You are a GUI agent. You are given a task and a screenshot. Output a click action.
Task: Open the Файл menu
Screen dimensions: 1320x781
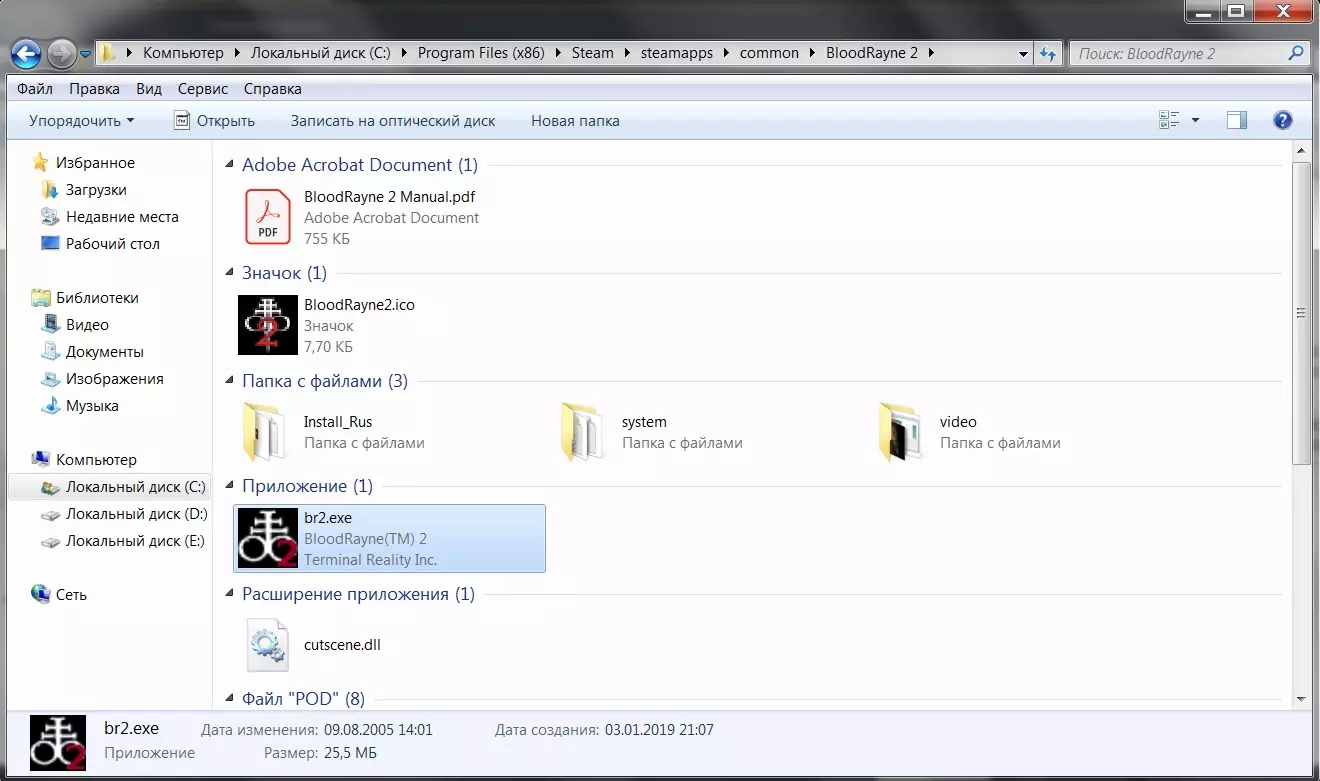[35, 89]
